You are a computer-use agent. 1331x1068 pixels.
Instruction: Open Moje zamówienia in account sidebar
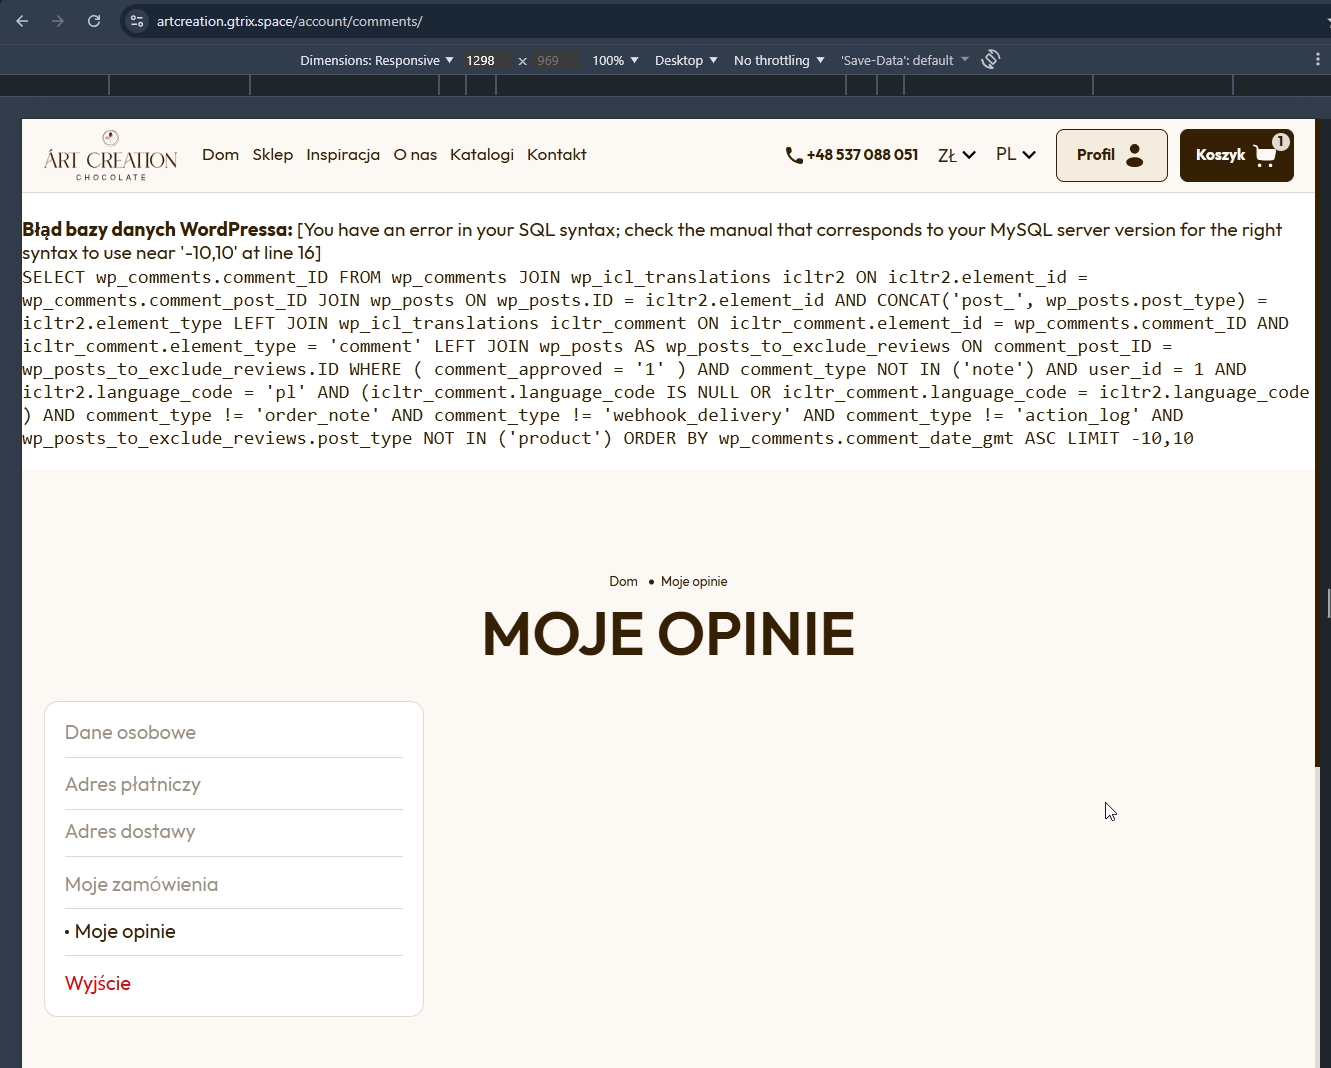point(141,884)
